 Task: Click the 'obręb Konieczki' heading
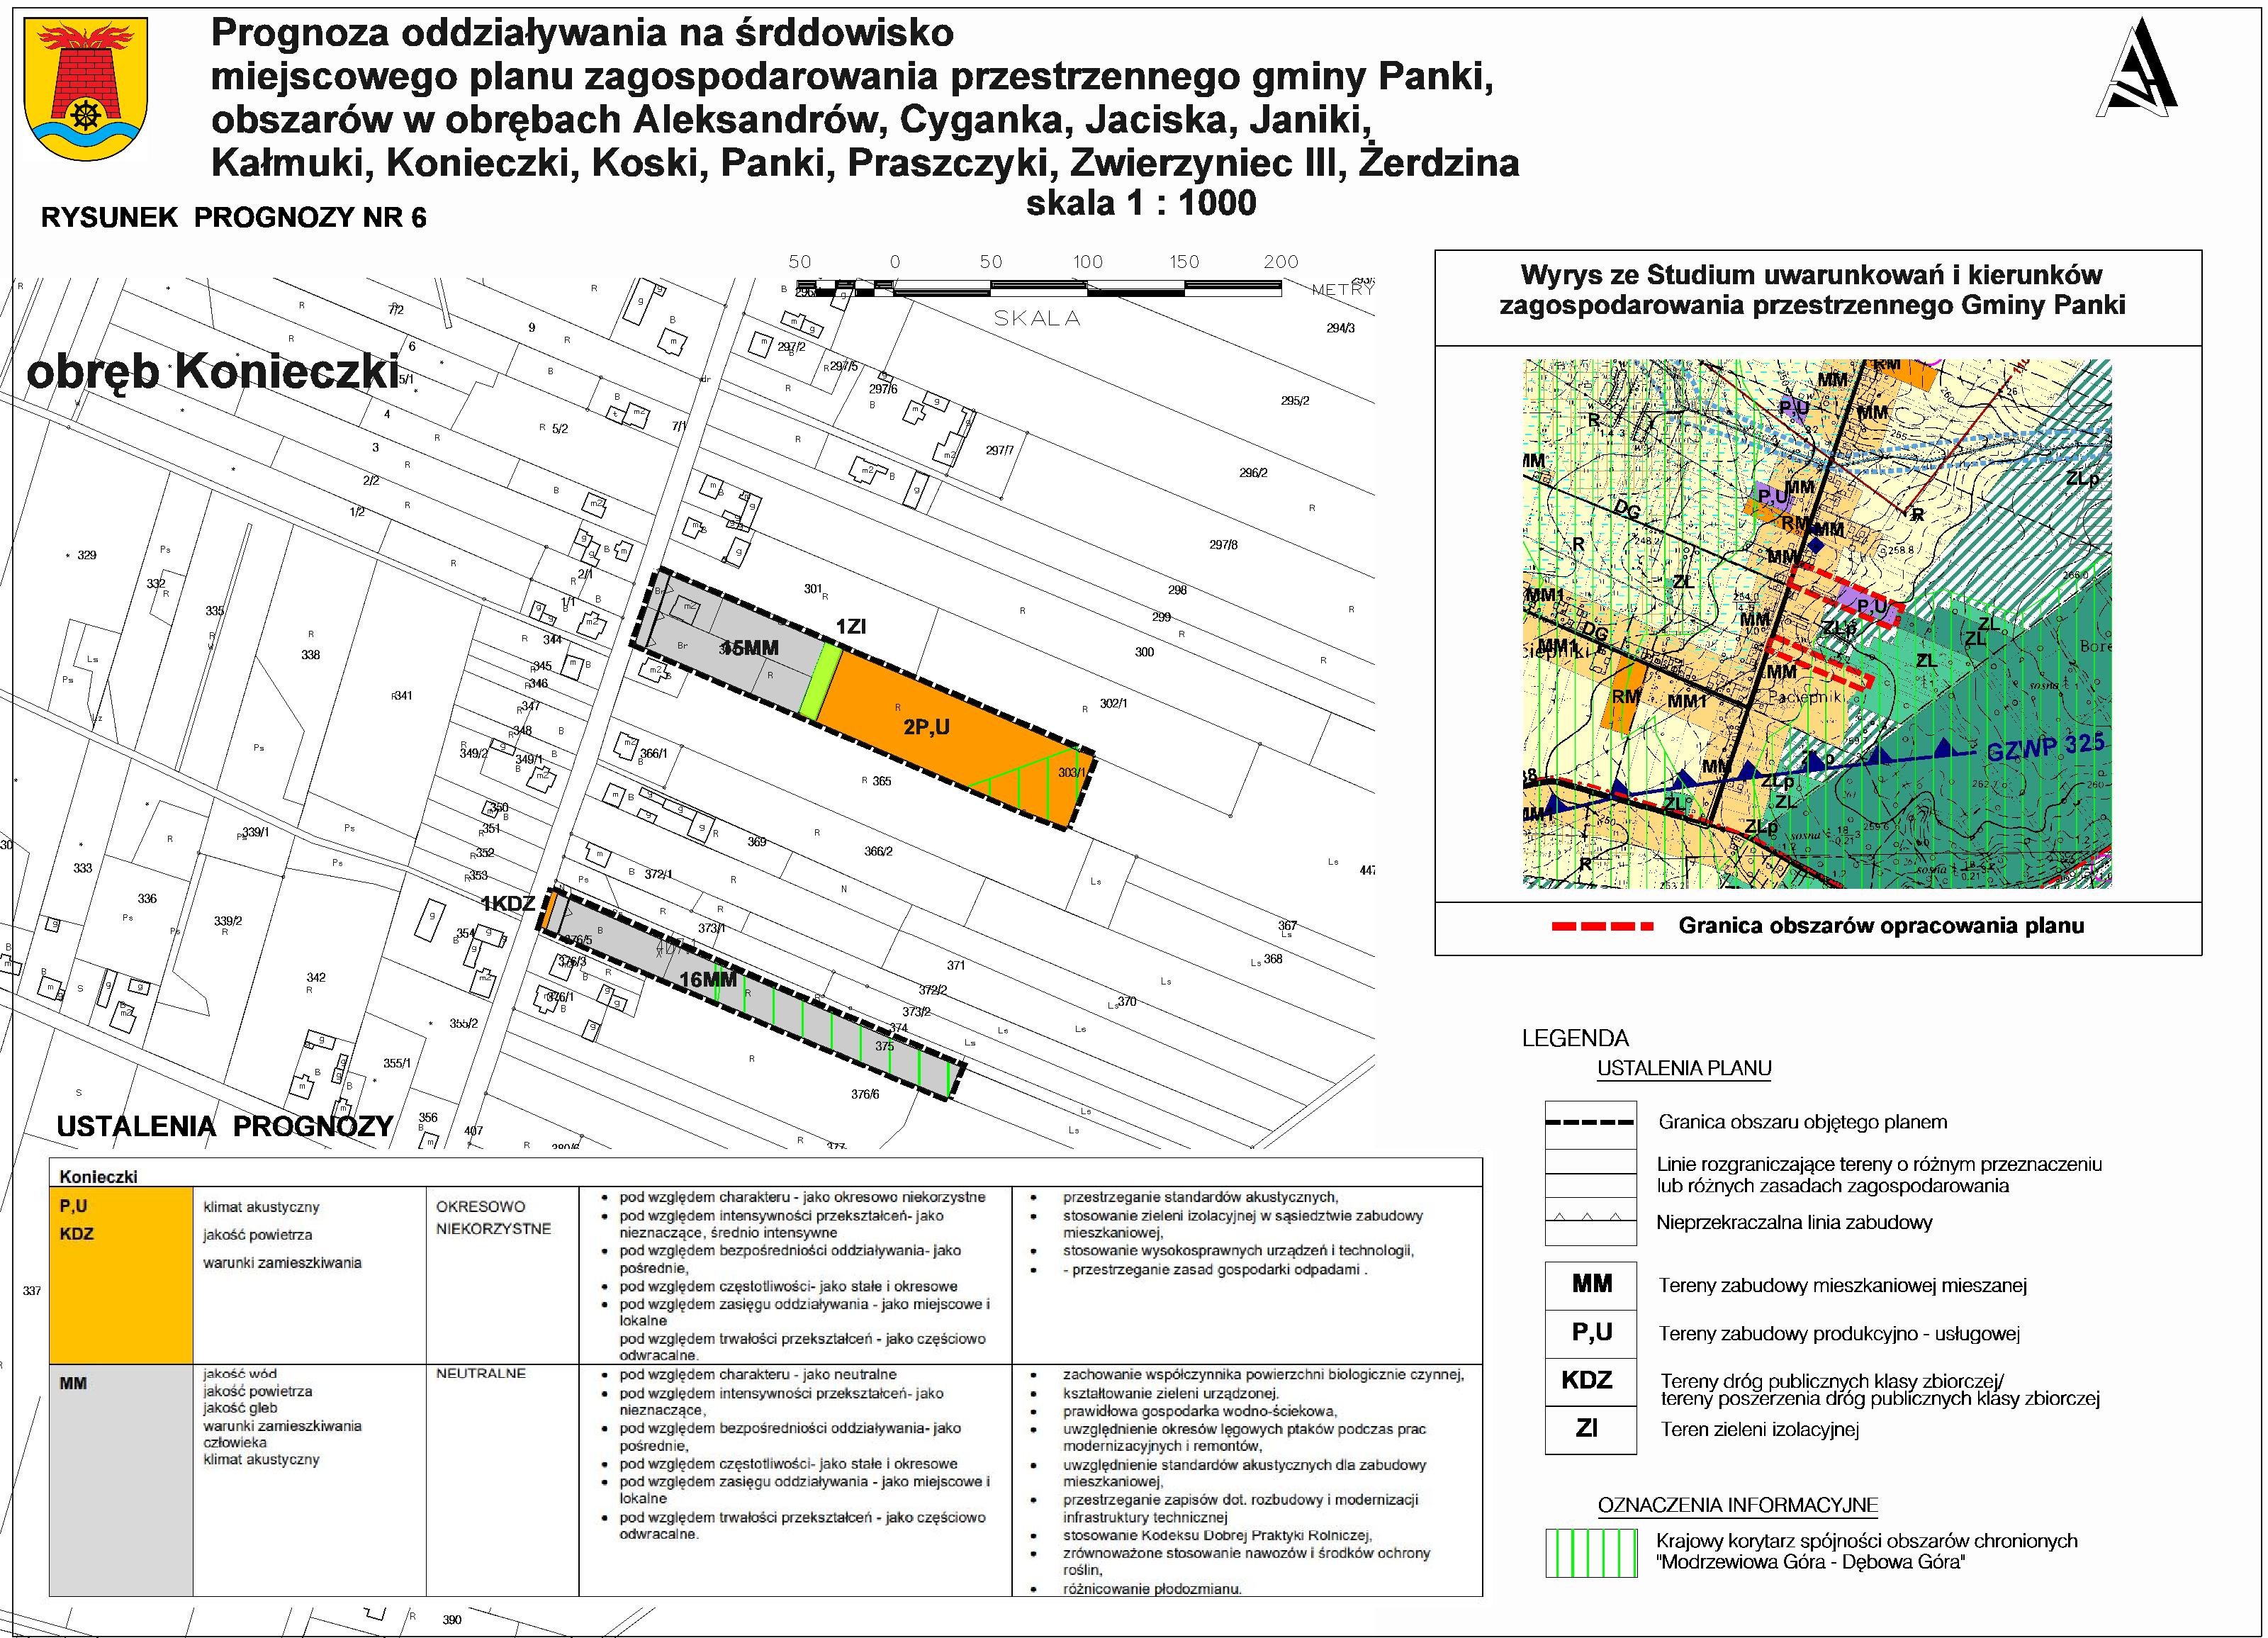point(213,371)
